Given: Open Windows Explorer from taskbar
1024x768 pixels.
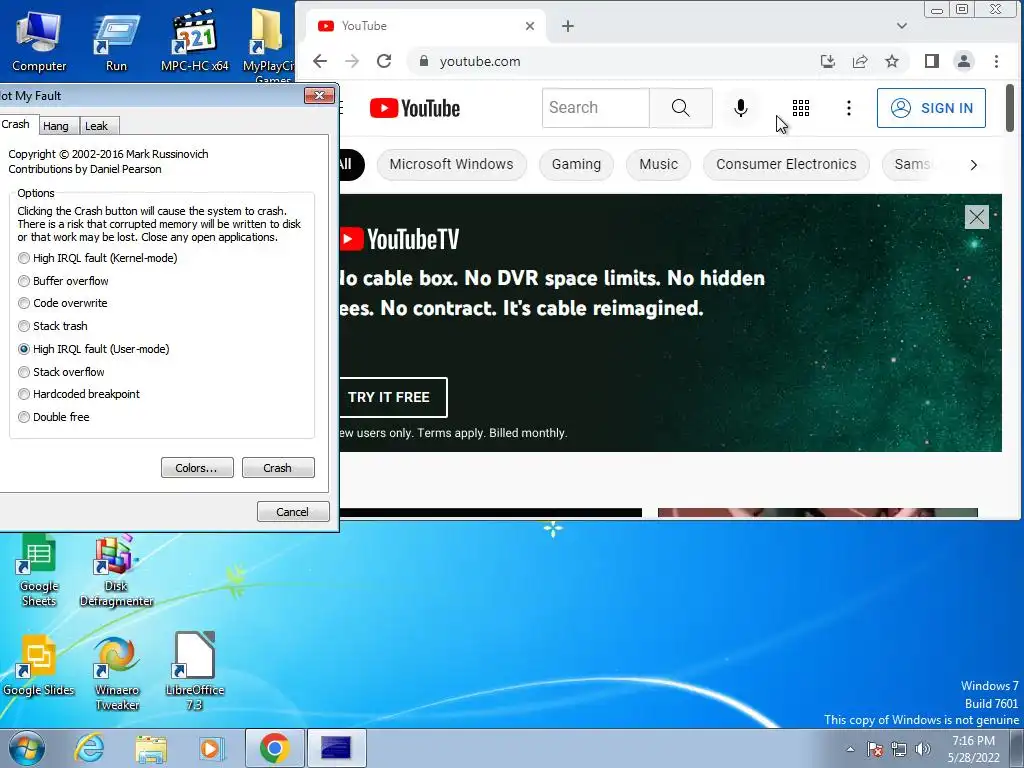Looking at the screenshot, I should click(151, 748).
